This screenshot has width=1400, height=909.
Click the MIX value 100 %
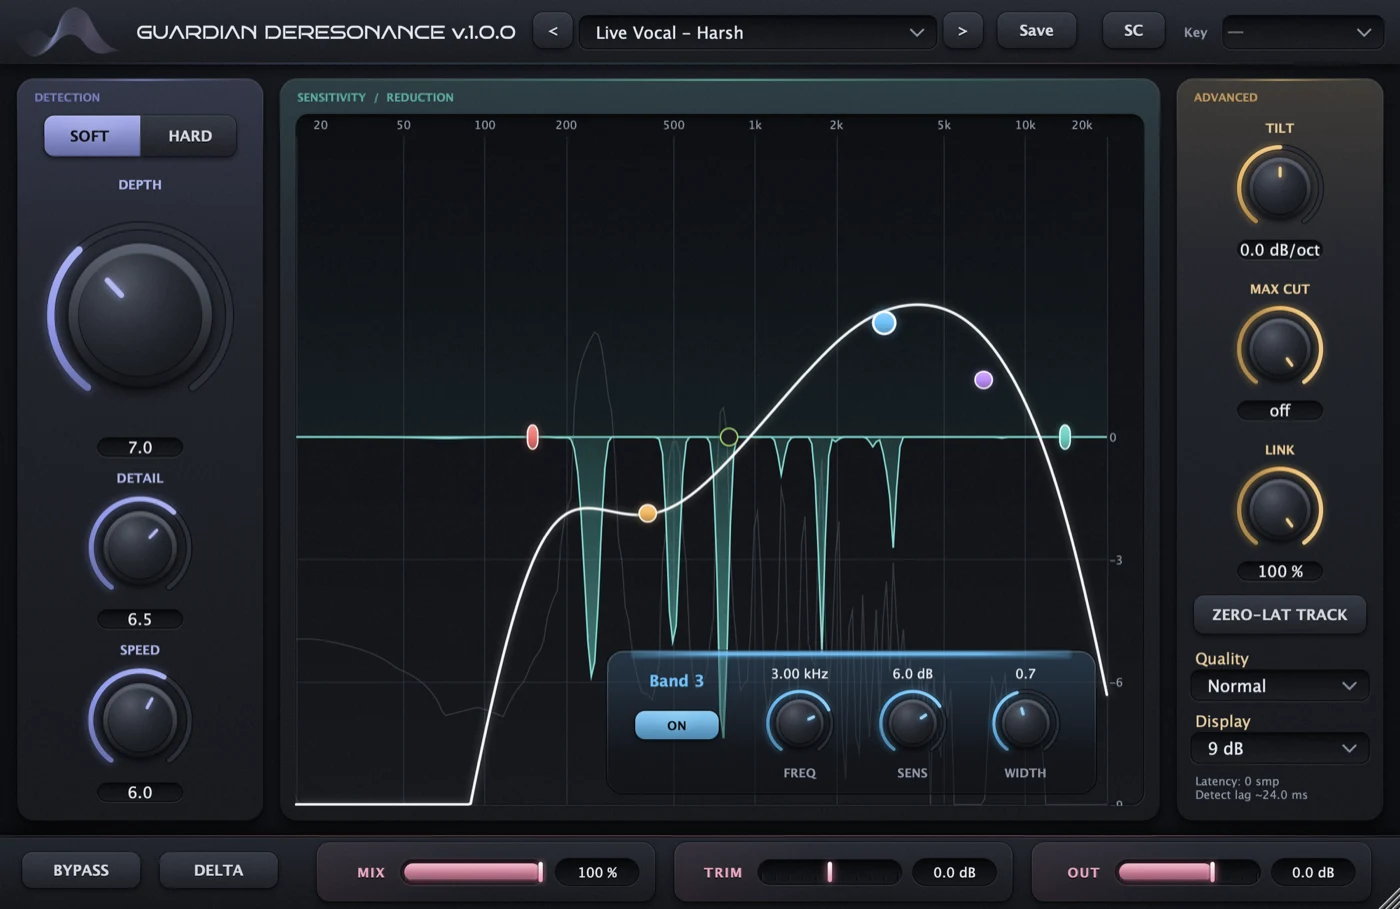(597, 872)
